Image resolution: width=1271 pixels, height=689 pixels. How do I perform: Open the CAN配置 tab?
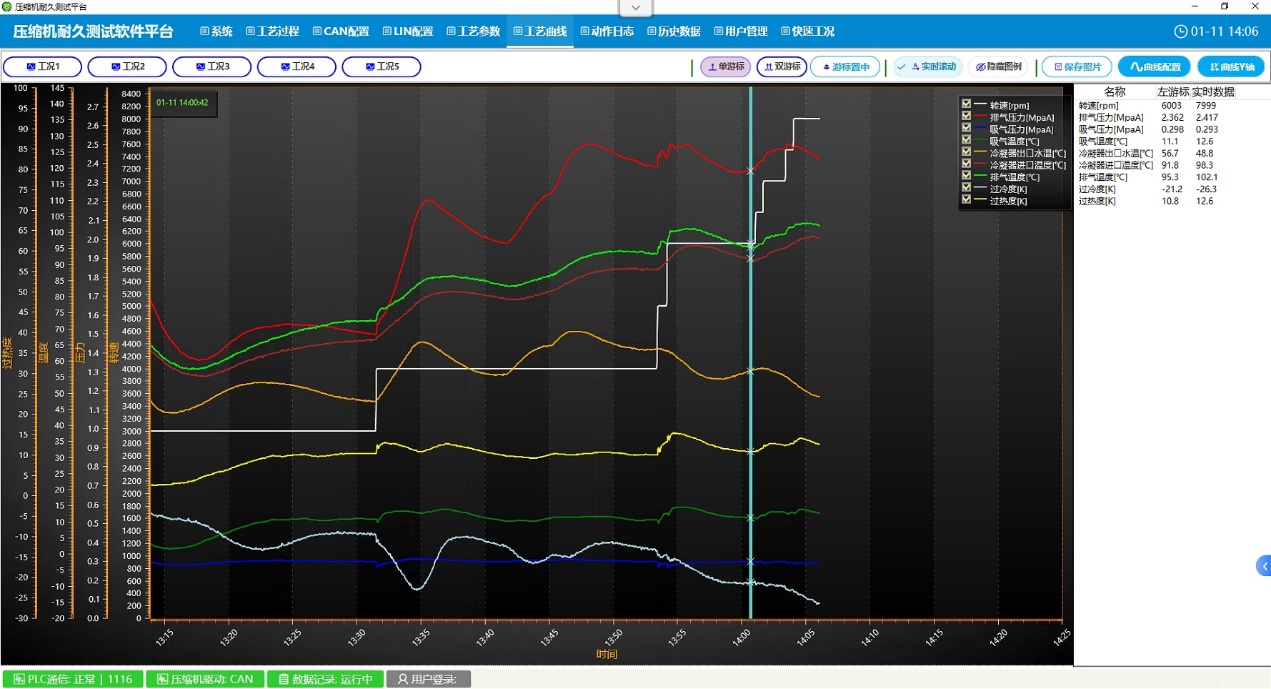click(340, 31)
